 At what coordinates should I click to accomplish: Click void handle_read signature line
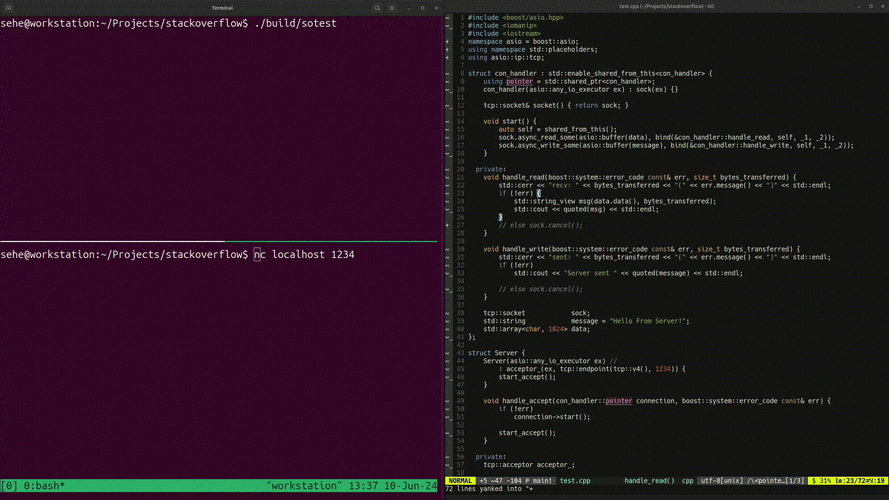640,177
